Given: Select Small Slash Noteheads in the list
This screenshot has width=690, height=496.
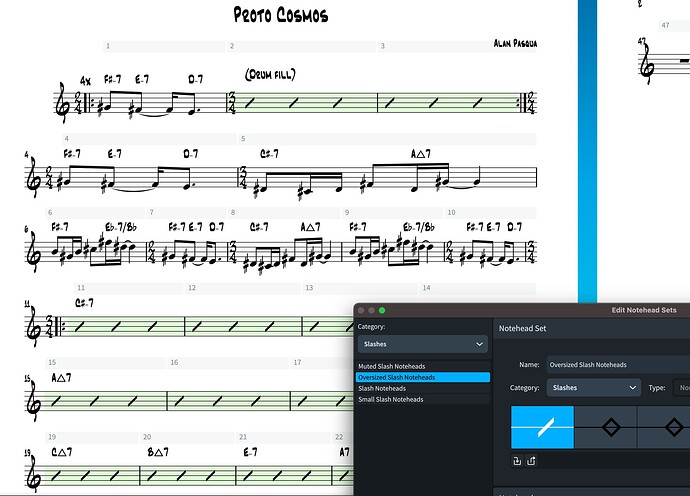Looking at the screenshot, I should coord(422,399).
